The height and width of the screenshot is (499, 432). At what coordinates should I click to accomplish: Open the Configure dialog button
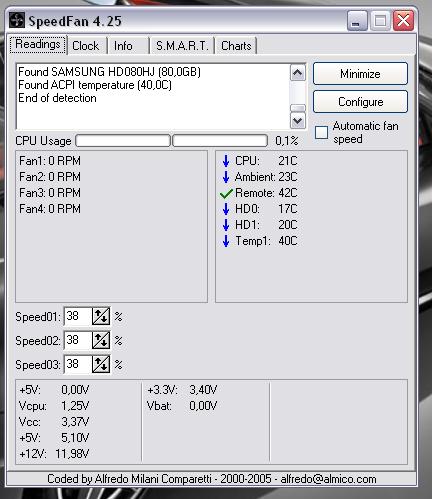[x=360, y=102]
